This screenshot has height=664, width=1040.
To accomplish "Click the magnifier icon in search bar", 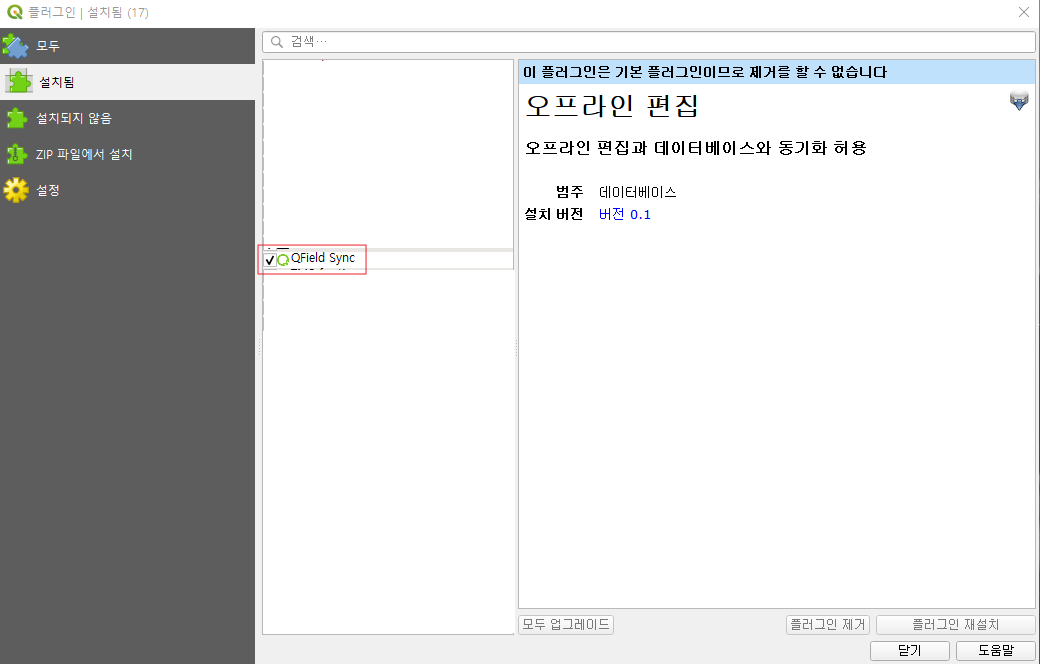I will coord(274,41).
